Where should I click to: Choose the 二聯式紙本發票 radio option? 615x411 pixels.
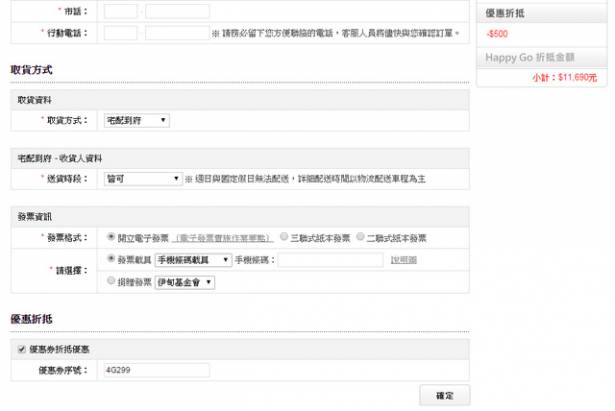point(360,237)
